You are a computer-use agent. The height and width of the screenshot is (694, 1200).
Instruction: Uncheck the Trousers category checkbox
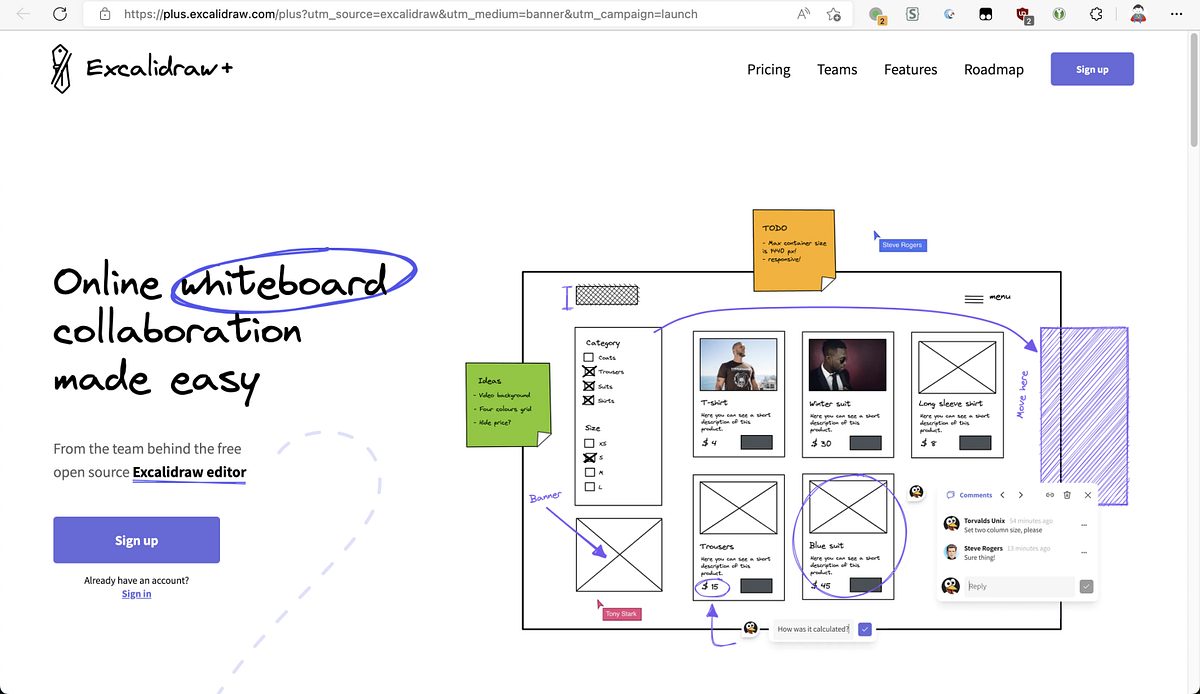pyautogui.click(x=589, y=371)
